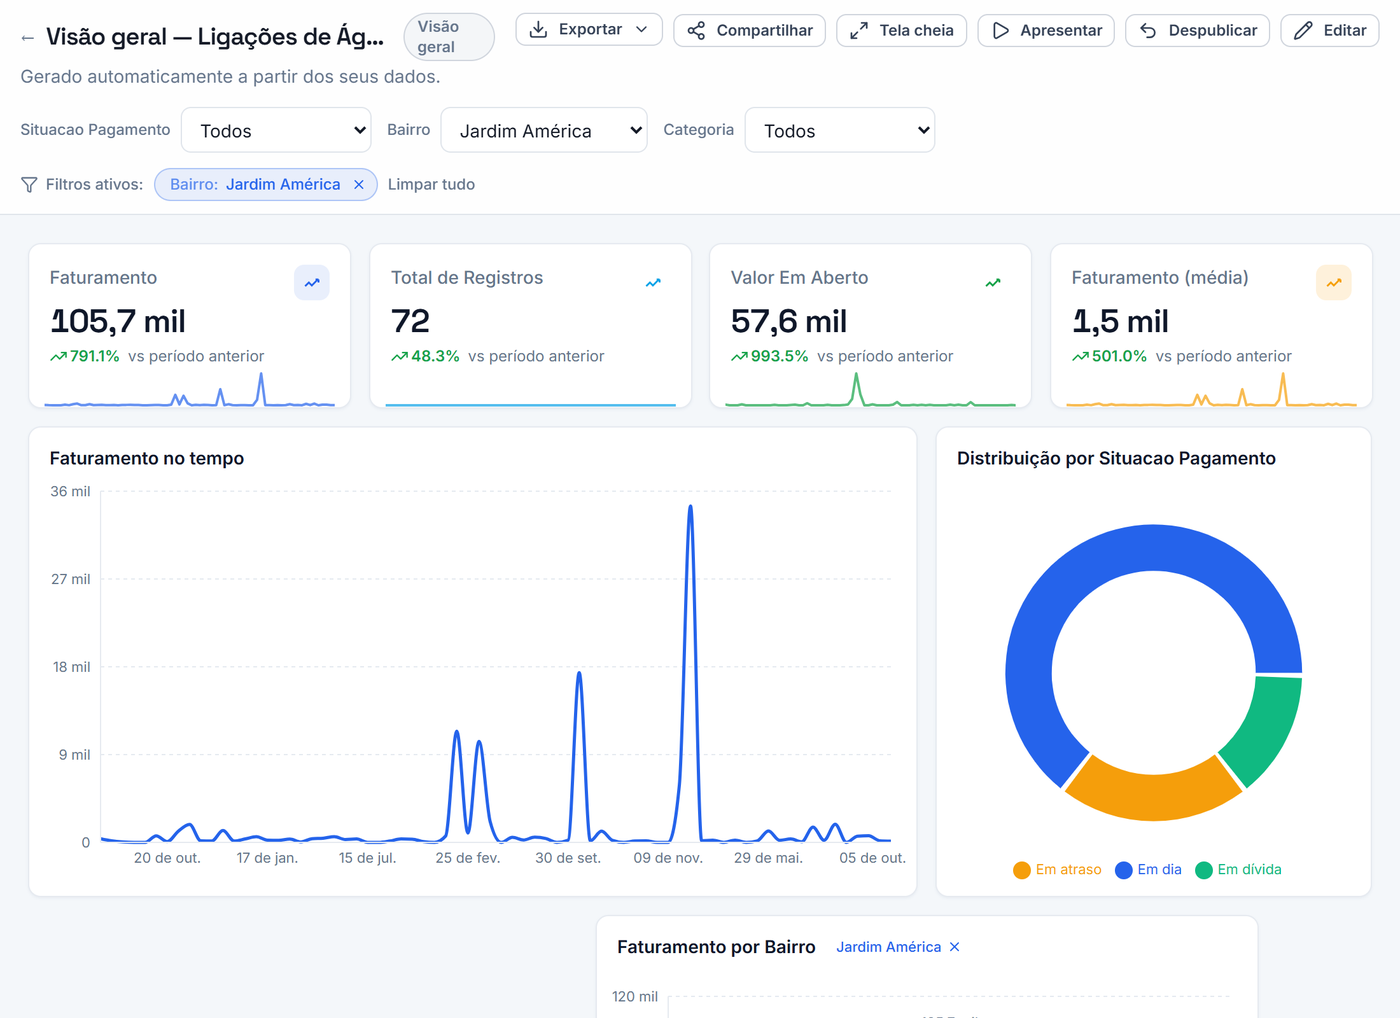Open the Editar button
Image resolution: width=1400 pixels, height=1018 pixels.
pos(1330,30)
